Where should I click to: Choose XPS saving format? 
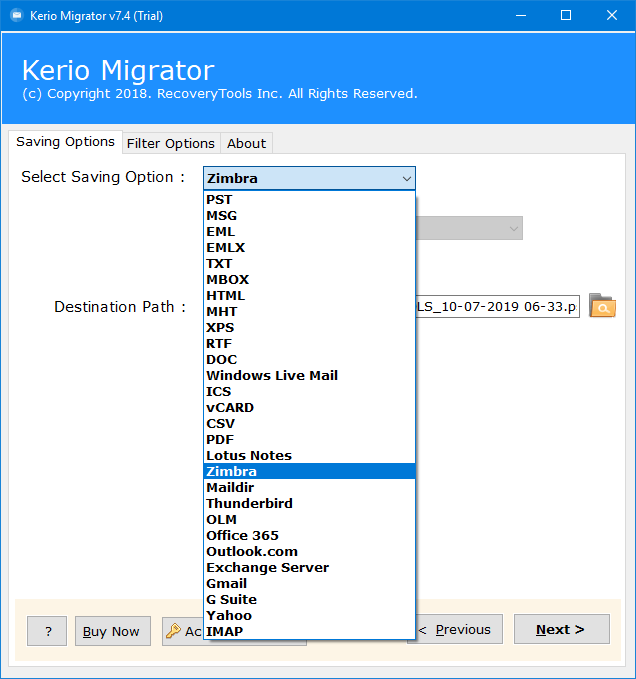click(x=309, y=328)
